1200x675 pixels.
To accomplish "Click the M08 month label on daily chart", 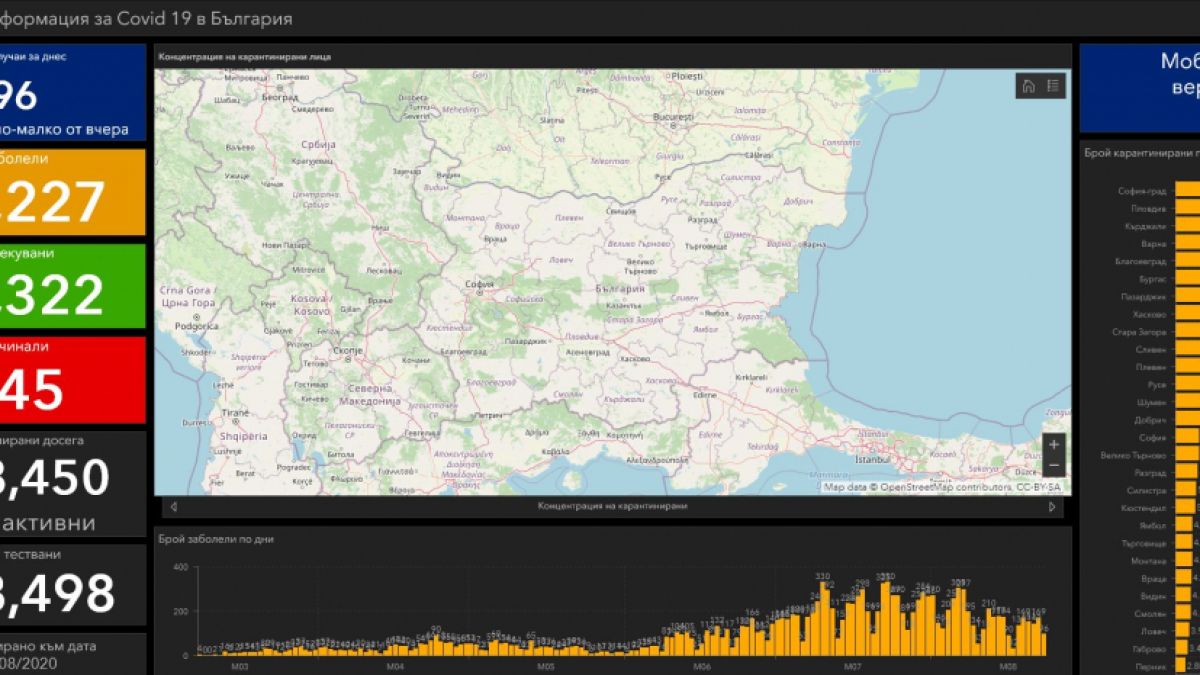I will pyautogui.click(x=1008, y=666).
